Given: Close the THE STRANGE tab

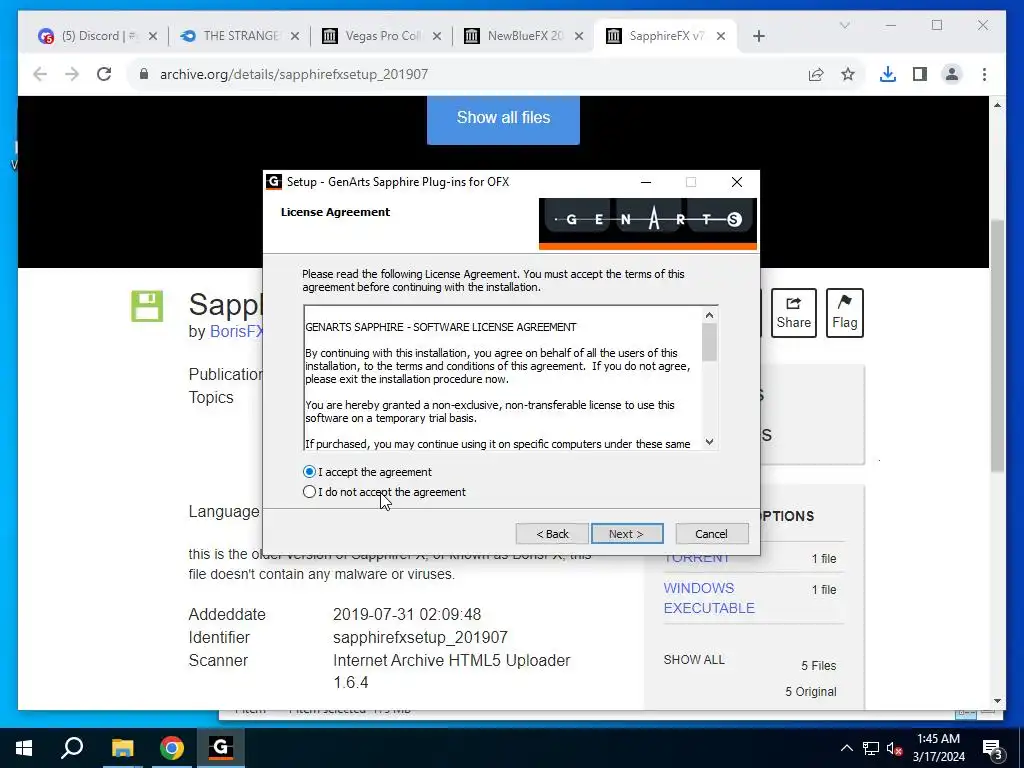Looking at the screenshot, I should click(x=295, y=36).
